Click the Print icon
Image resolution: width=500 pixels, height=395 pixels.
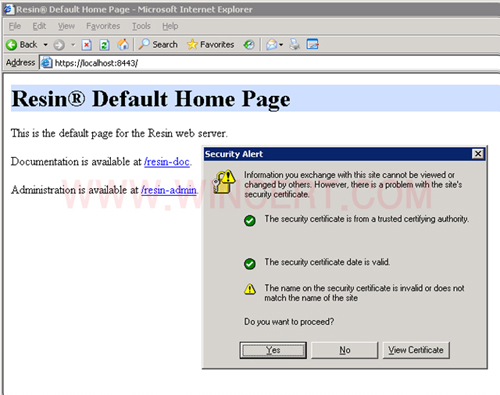point(295,44)
